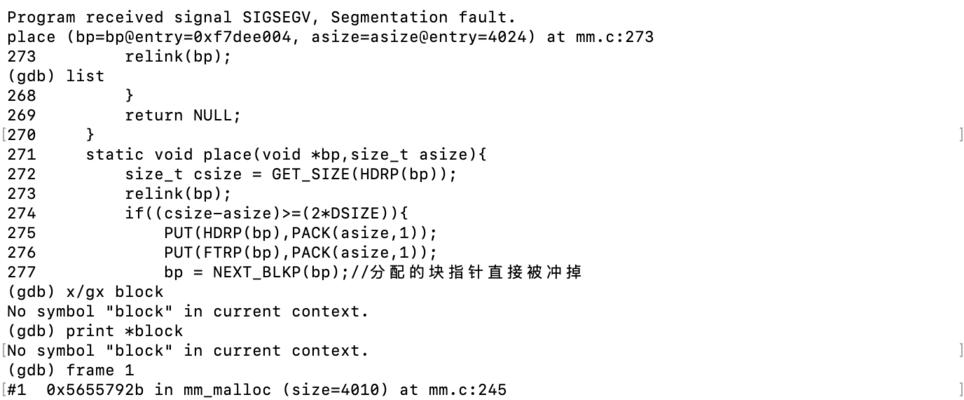Click left bracket beside second 'No symbol' message
Image resolution: width=964 pixels, height=400 pixels.
3,351
